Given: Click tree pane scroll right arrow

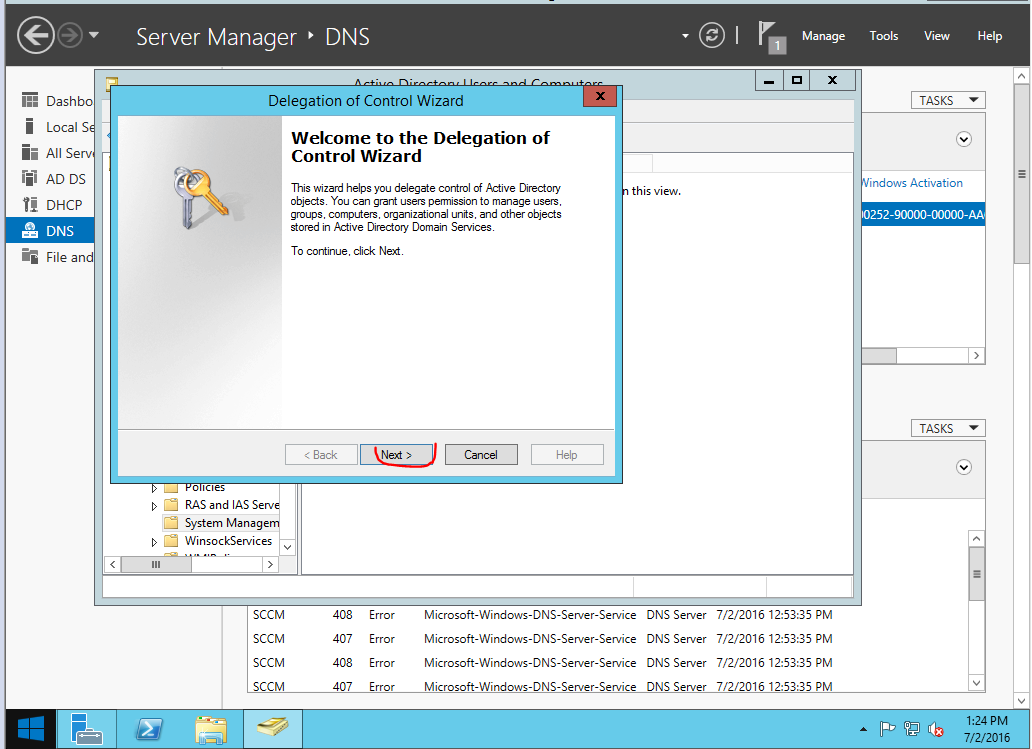Looking at the screenshot, I should (x=270, y=565).
